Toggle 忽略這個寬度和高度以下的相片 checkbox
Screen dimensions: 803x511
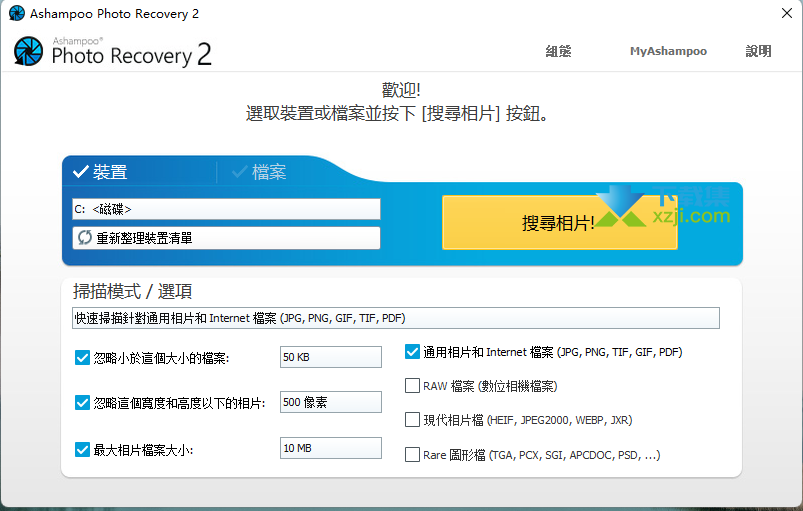(x=82, y=402)
